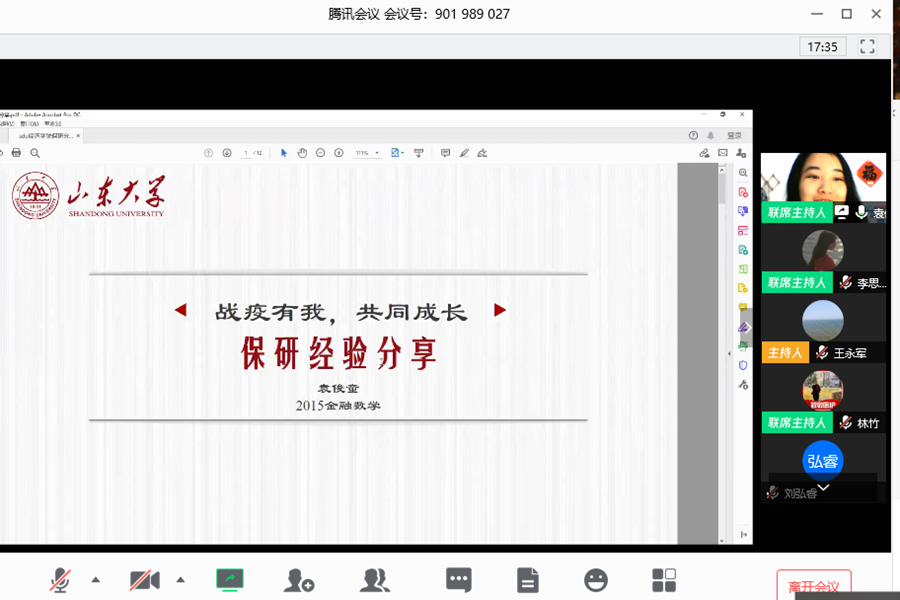Enter full screen mode for meeting
The image size is (900, 600).
867,46
